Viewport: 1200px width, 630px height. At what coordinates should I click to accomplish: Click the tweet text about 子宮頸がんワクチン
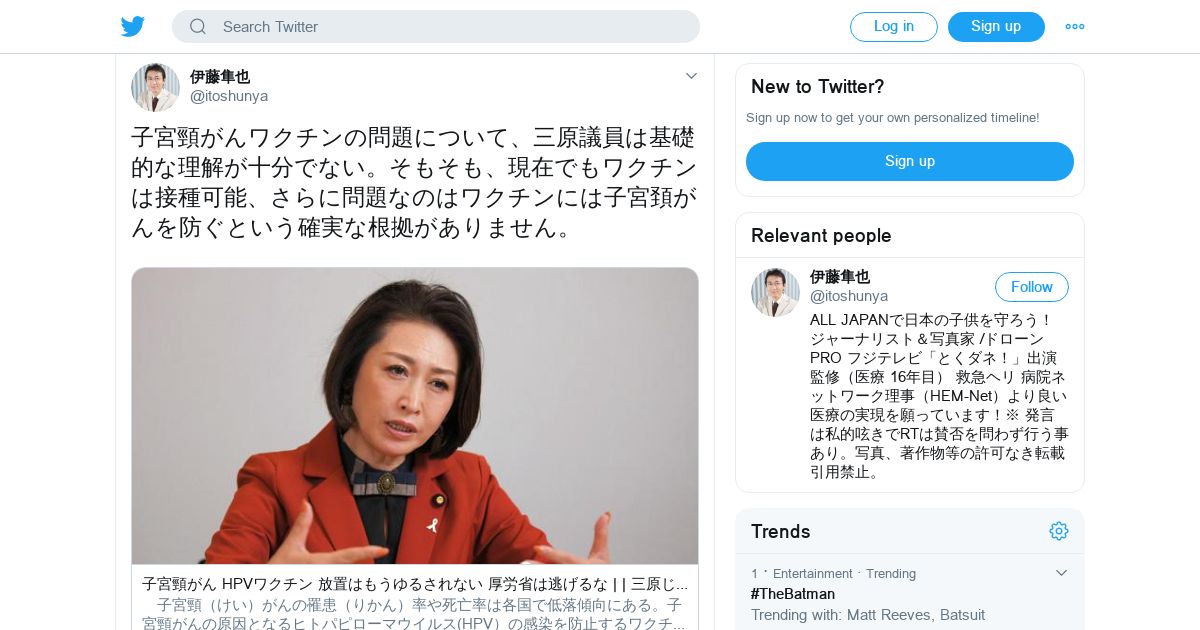pyautogui.click(x=414, y=182)
